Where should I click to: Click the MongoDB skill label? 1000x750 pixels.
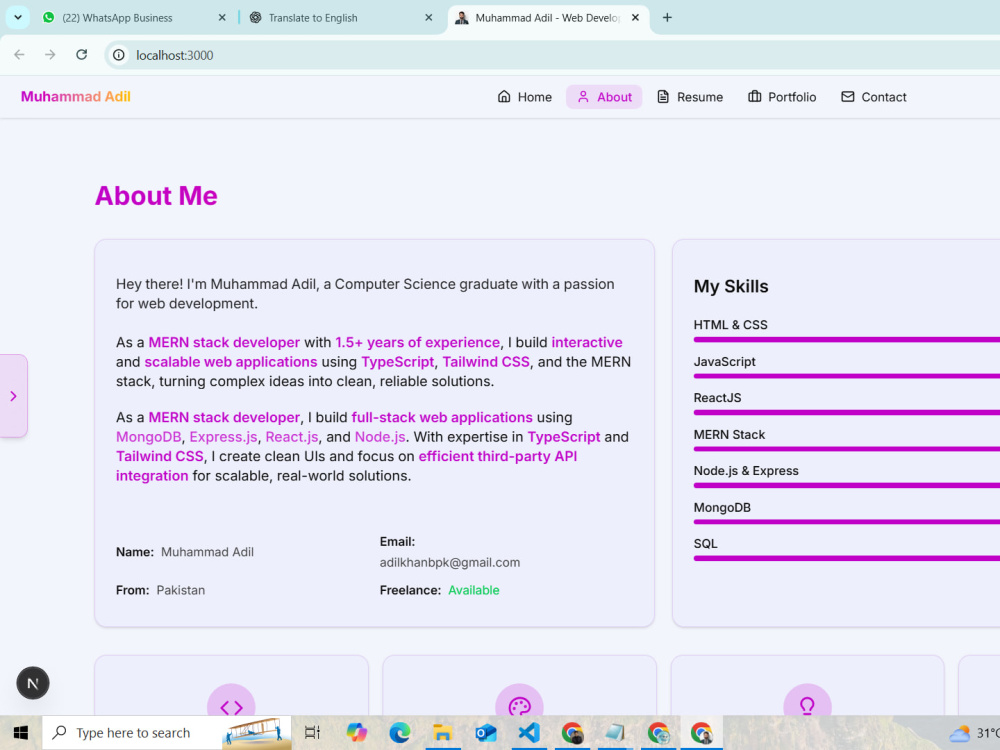click(722, 508)
